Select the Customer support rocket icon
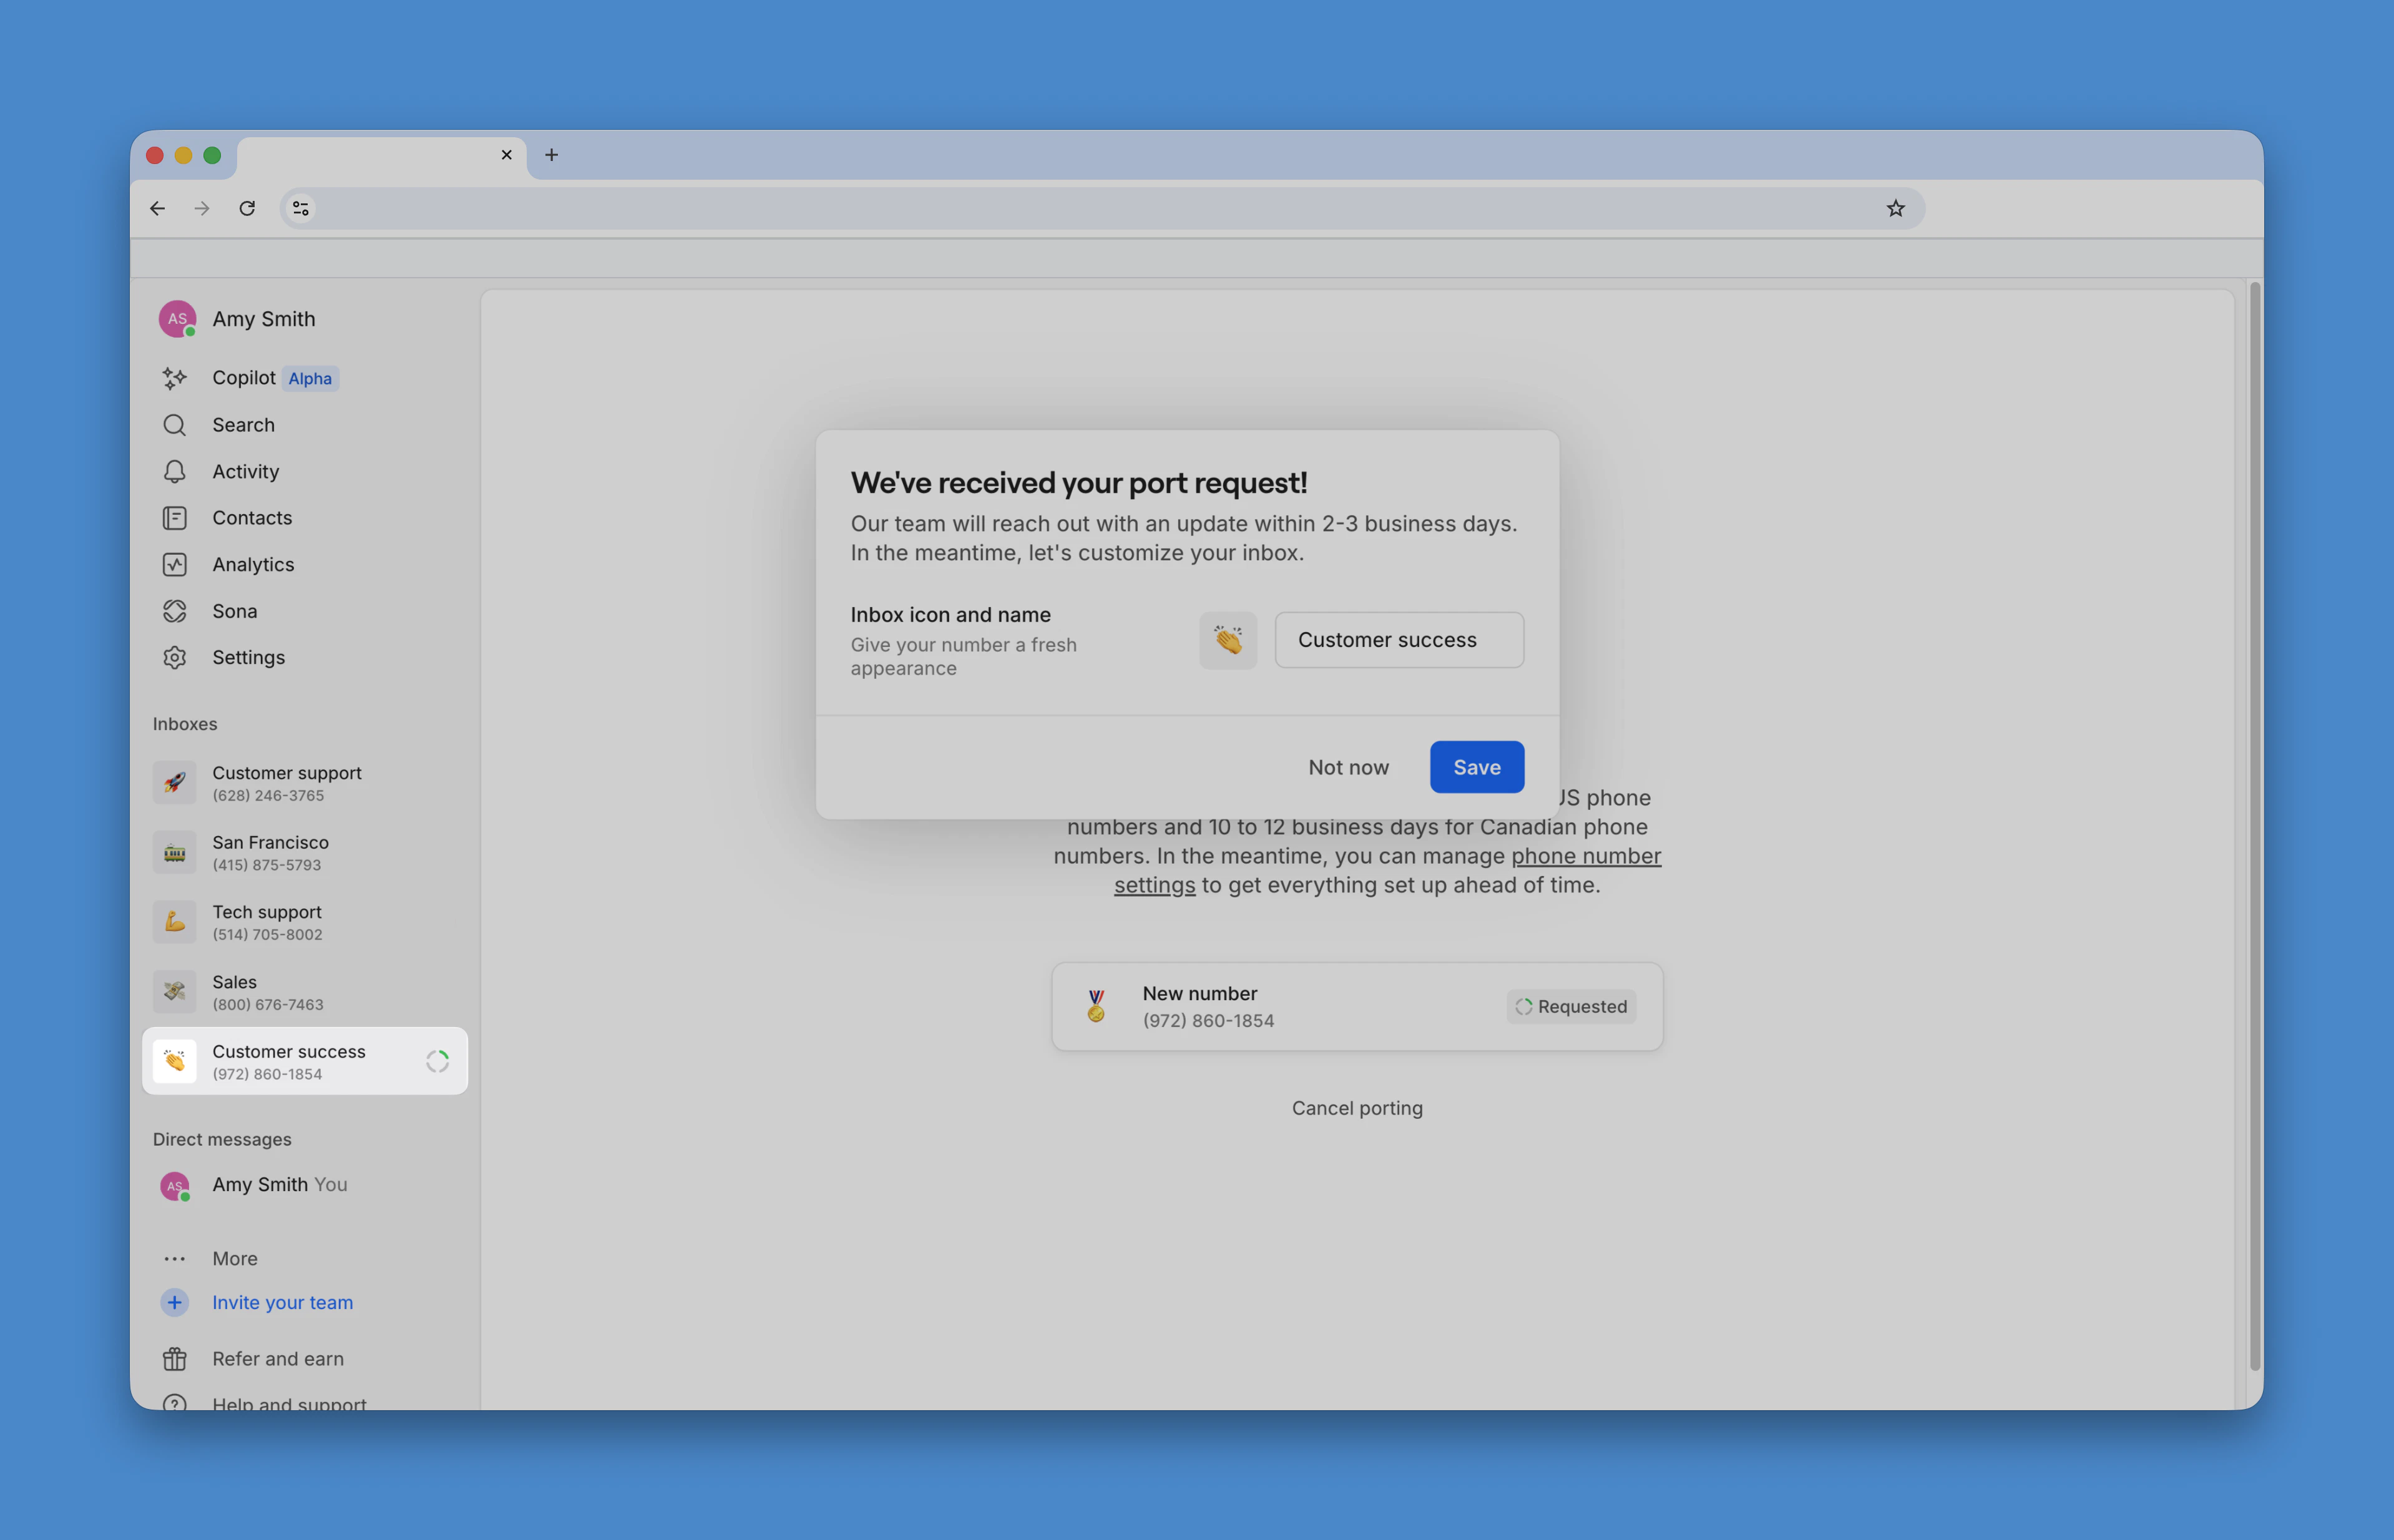 [175, 783]
